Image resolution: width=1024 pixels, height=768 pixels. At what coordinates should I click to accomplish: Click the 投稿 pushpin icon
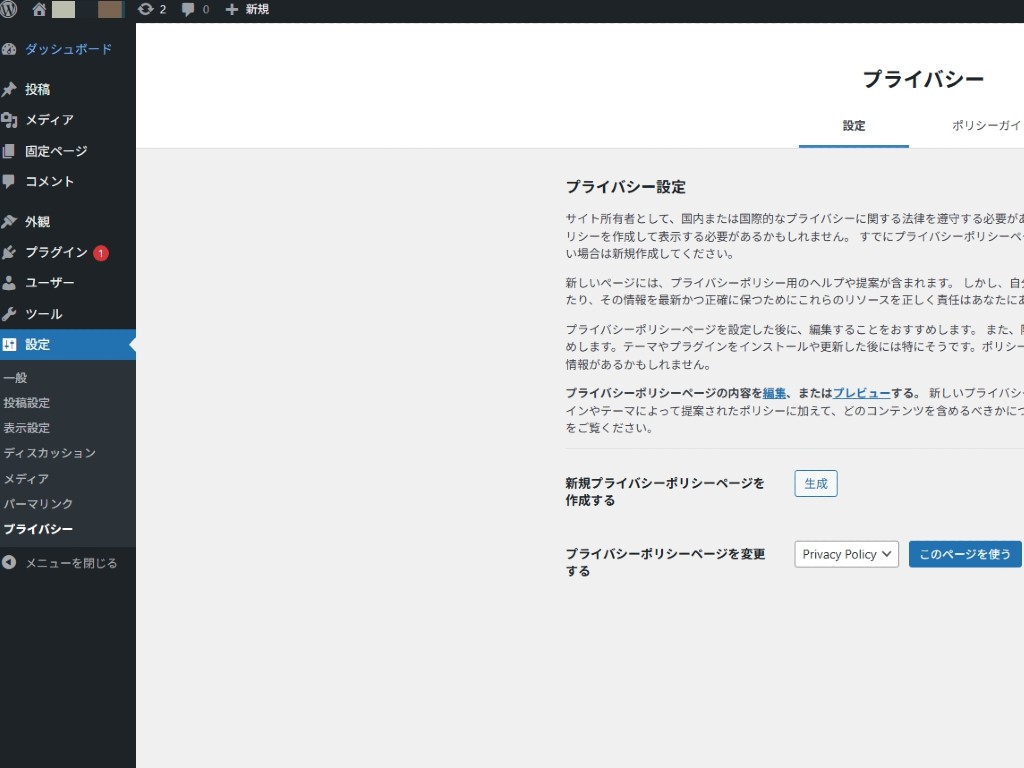(9, 89)
